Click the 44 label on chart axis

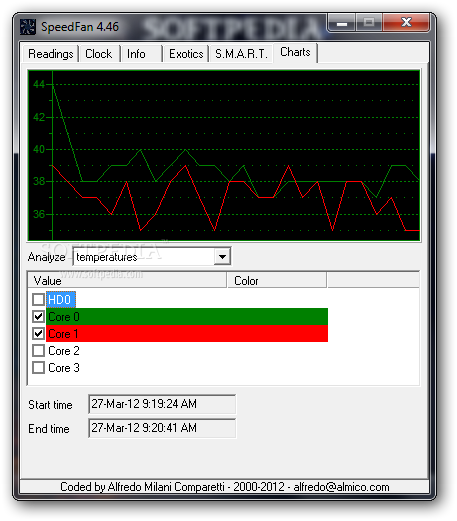tap(39, 84)
